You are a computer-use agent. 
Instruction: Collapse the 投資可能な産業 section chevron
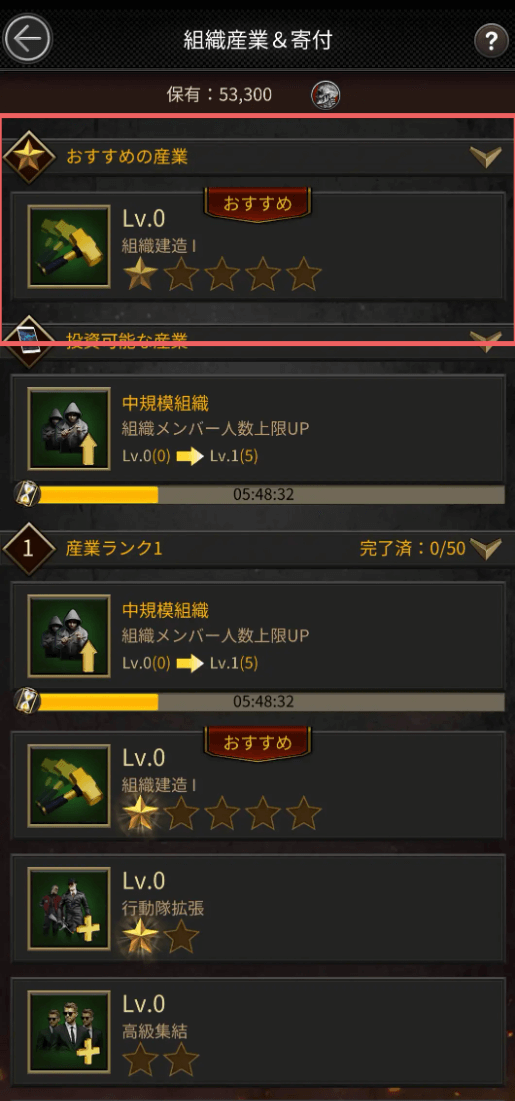click(x=485, y=341)
